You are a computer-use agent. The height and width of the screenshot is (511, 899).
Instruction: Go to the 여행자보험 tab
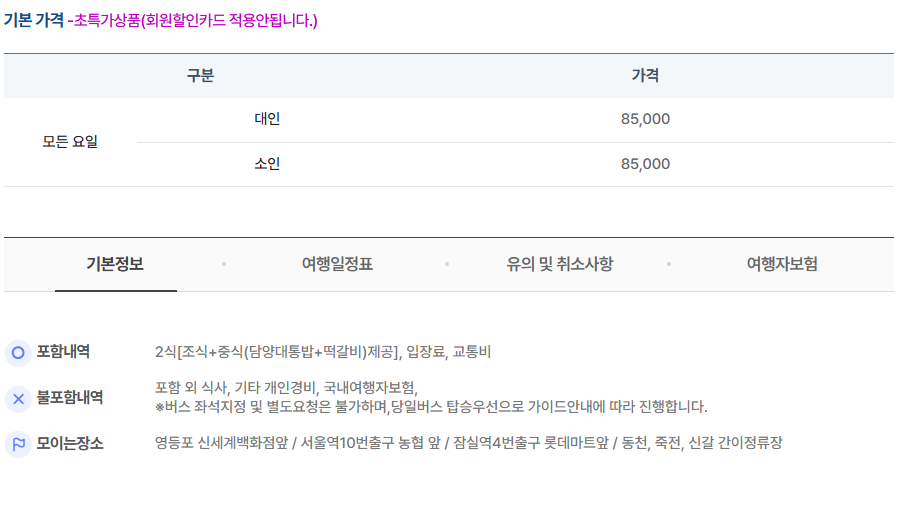782,265
